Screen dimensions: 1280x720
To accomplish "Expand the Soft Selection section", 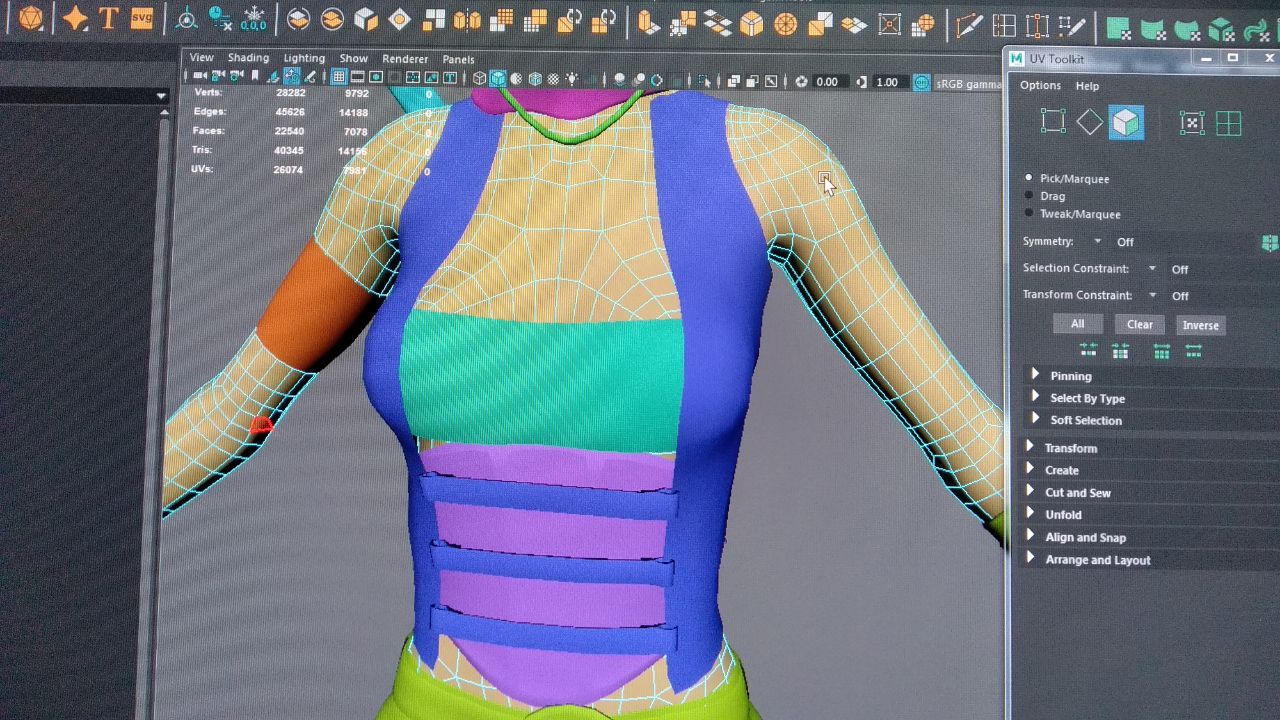I will pyautogui.click(x=1078, y=420).
